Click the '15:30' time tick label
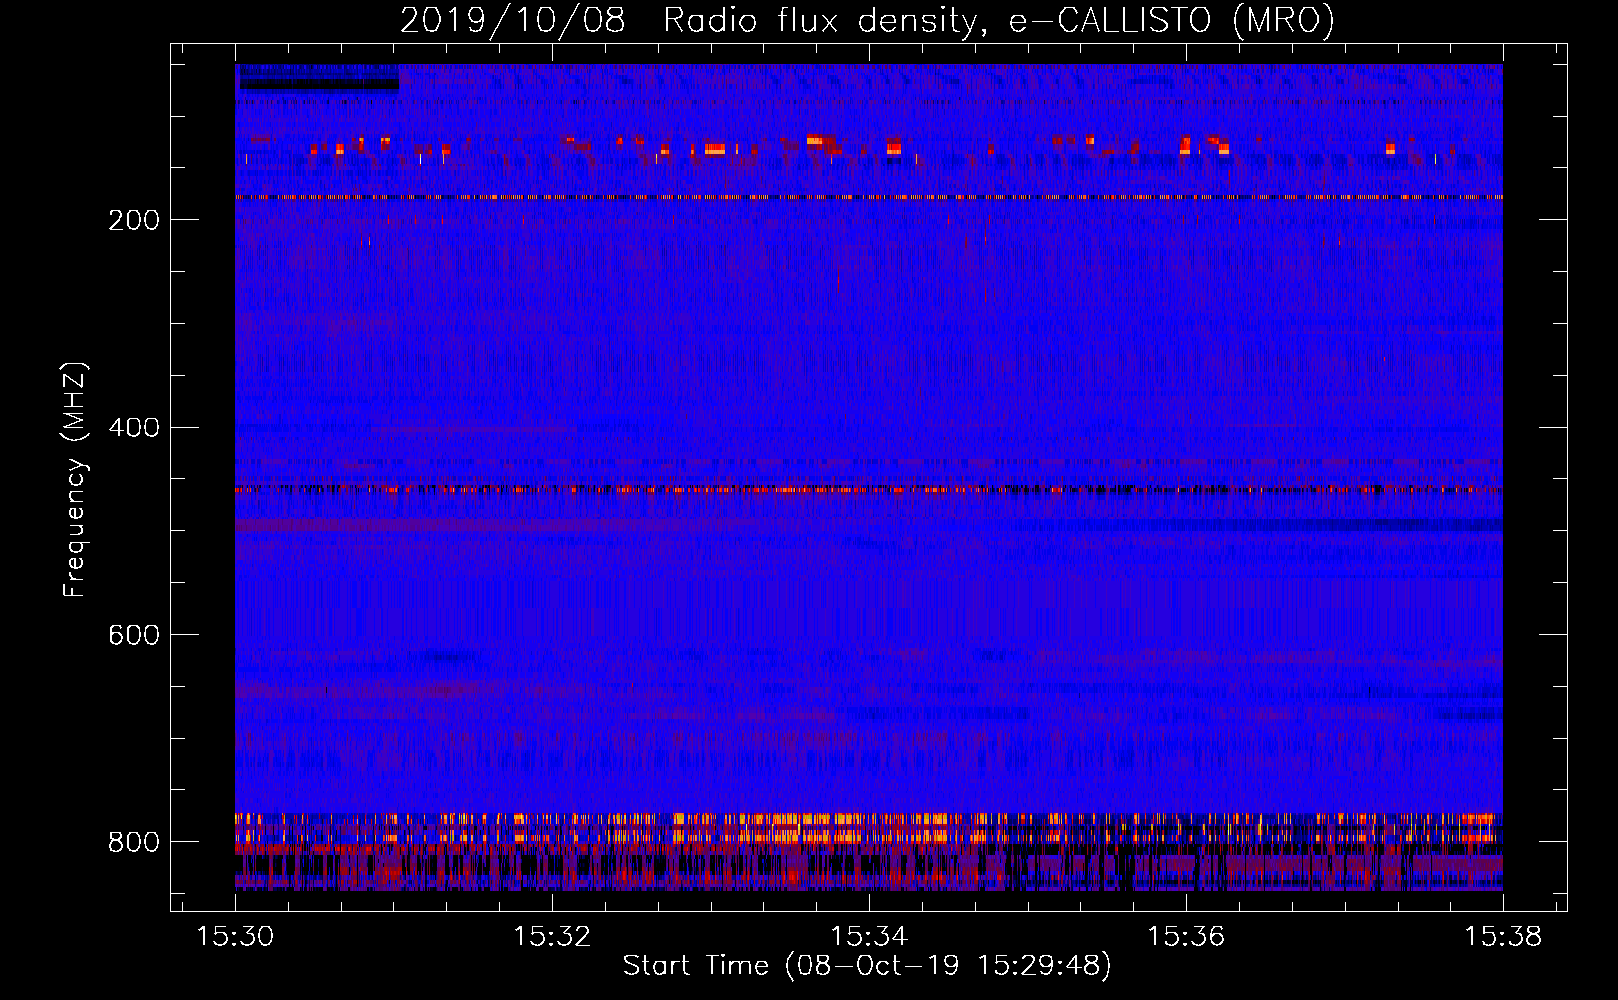This screenshot has width=1618, height=1000. [236, 936]
